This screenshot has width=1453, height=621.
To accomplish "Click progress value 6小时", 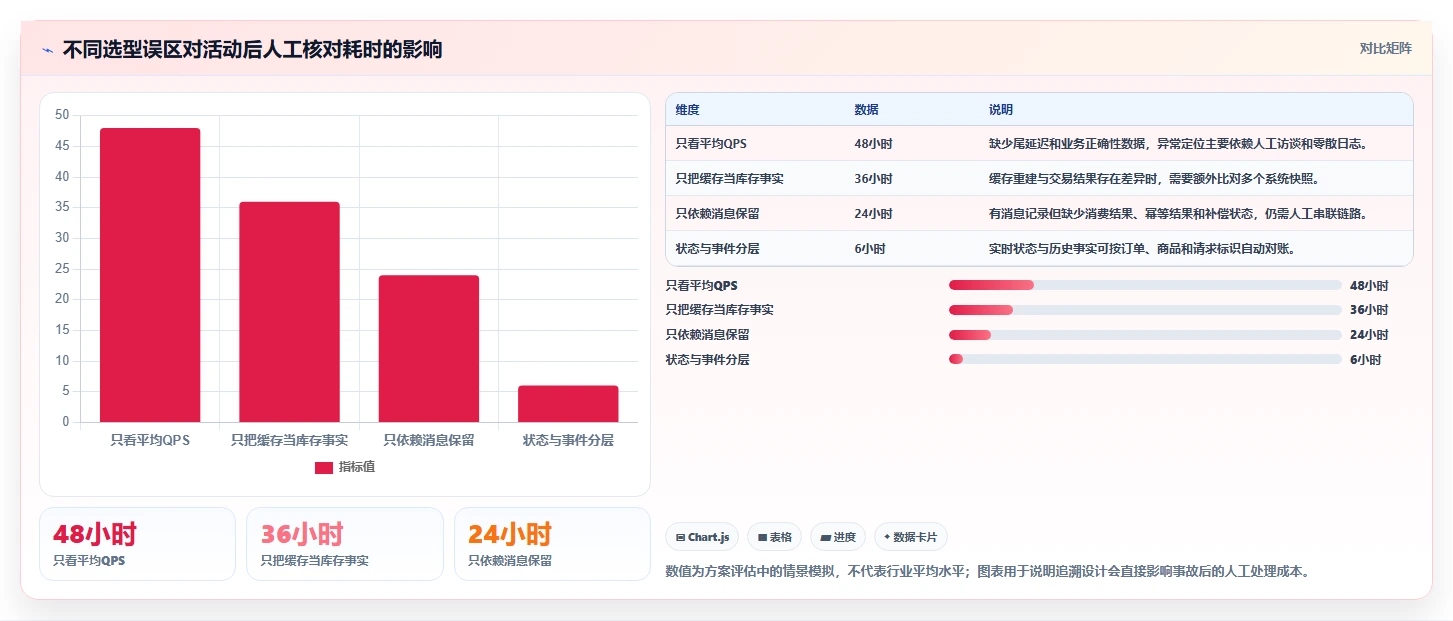I will point(1365,360).
